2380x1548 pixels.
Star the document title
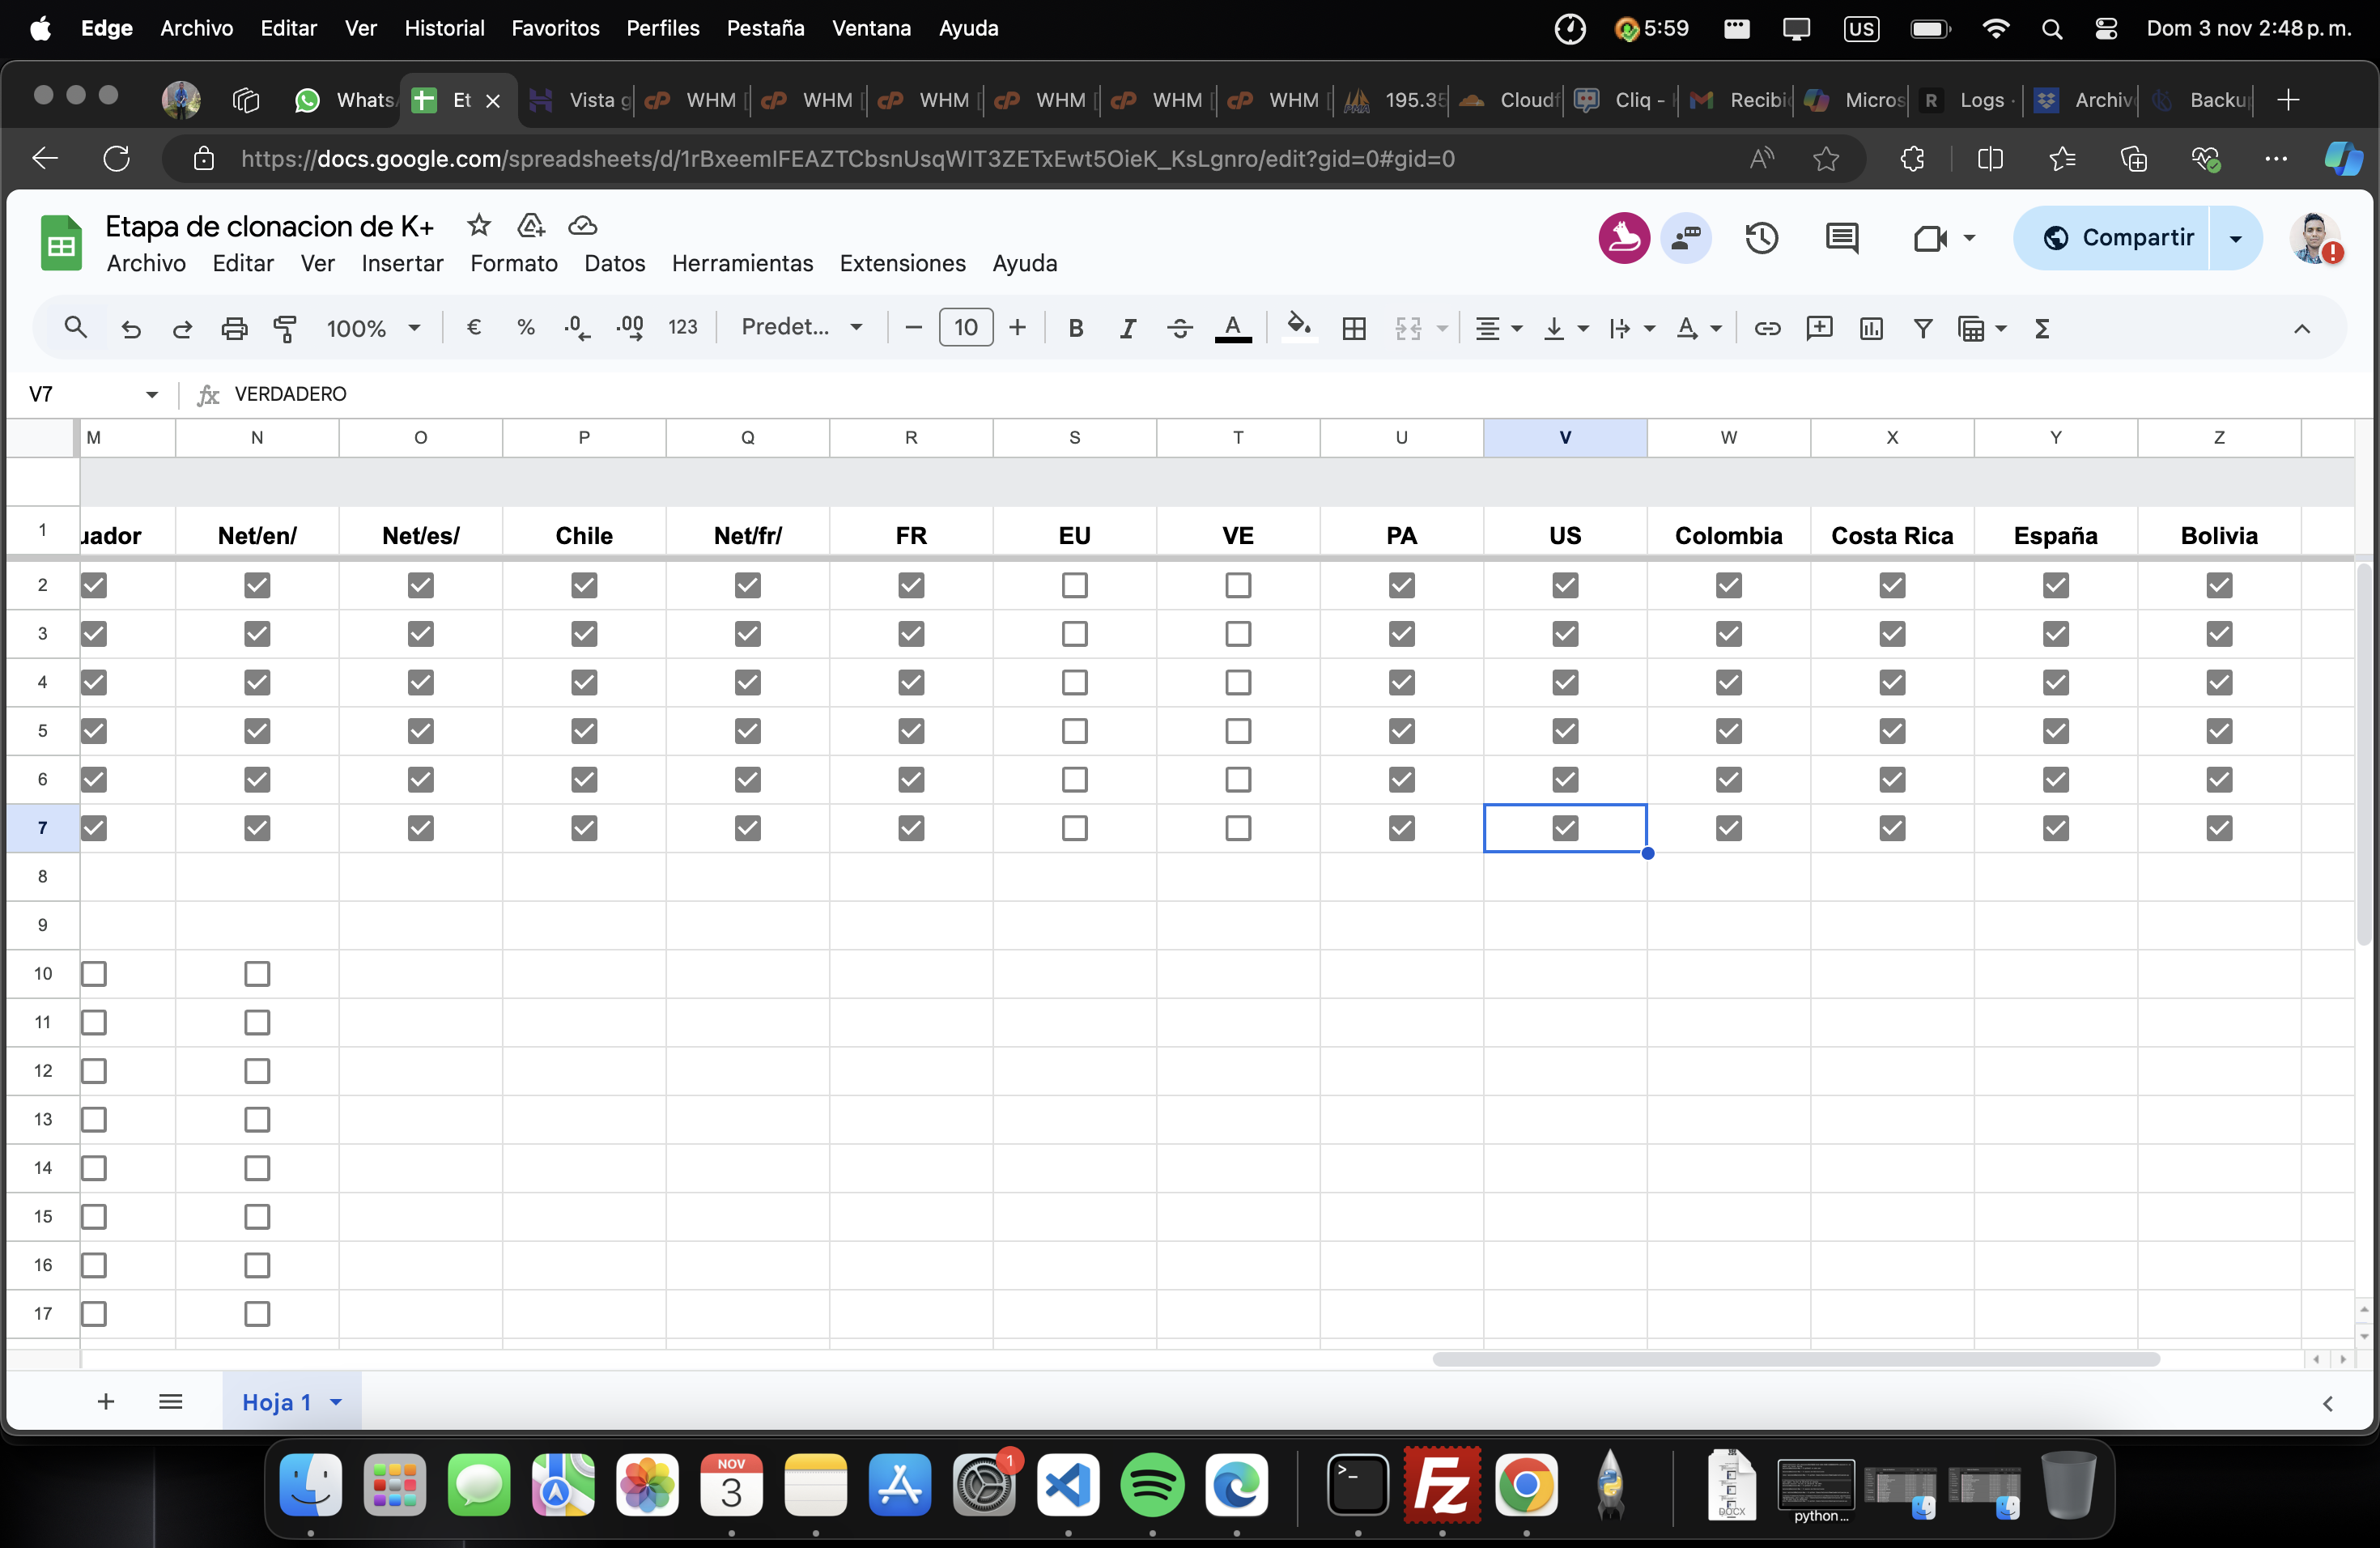coord(479,226)
